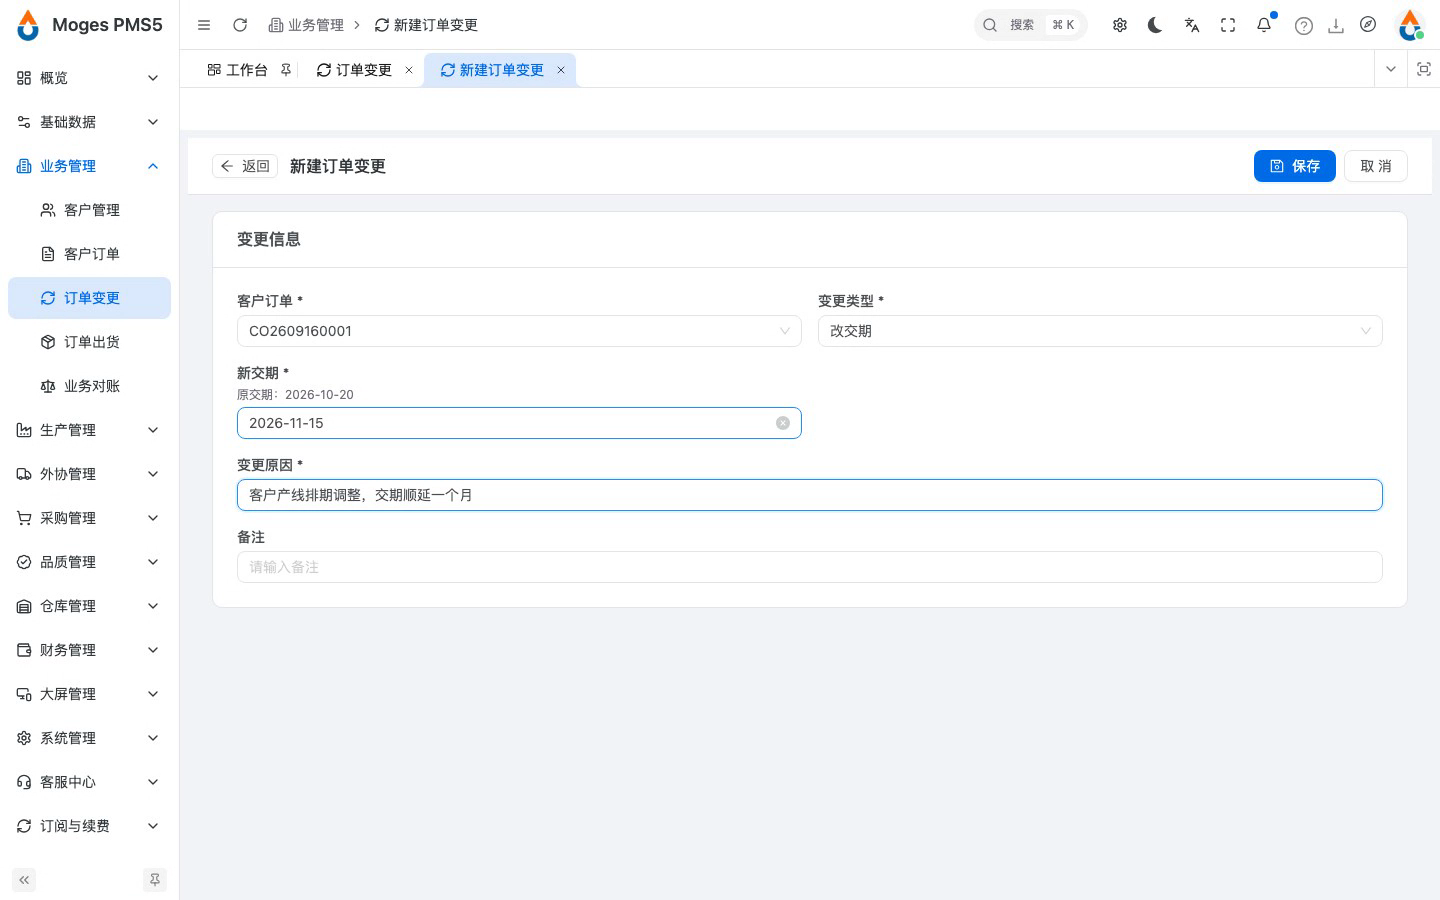Viewport: 1440px width, 900px height.
Task: Pin the sidebar using bottom pin icon
Action: point(155,880)
